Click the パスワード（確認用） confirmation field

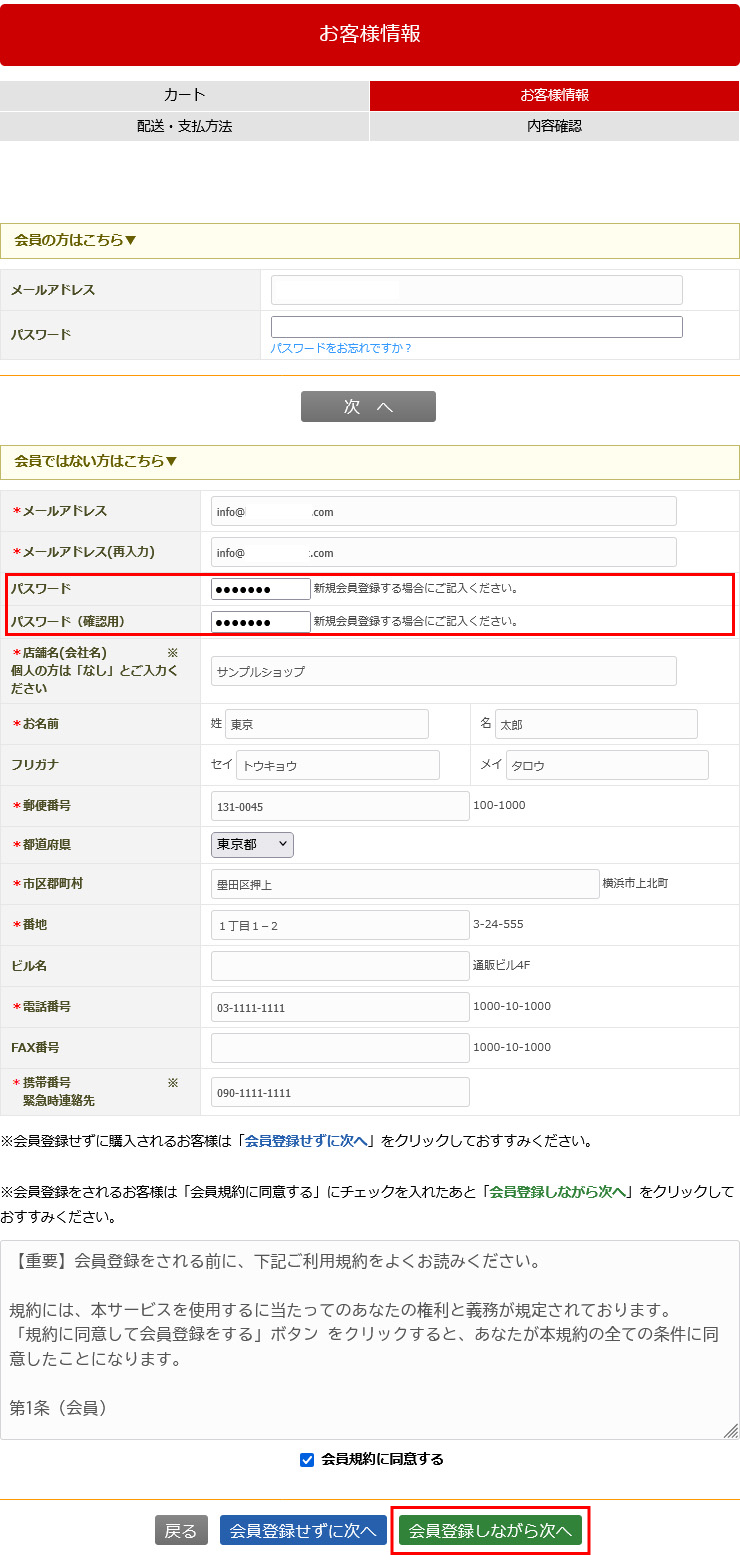261,622
